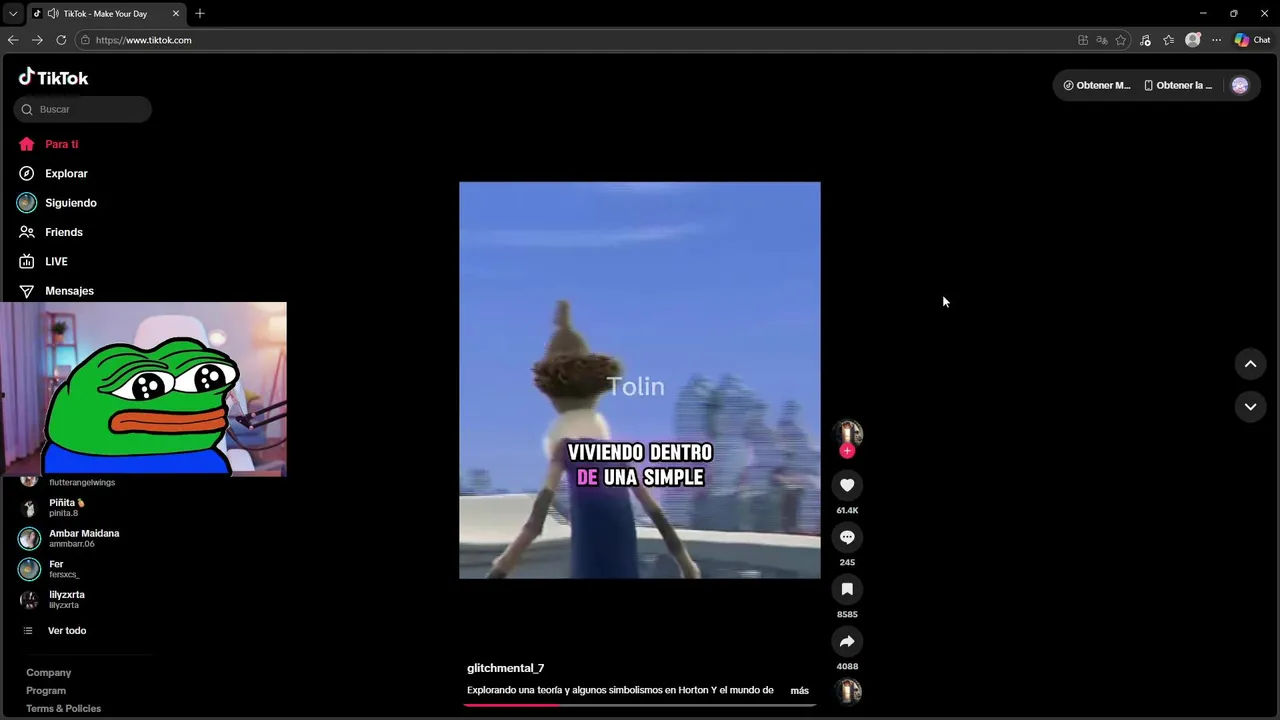This screenshot has height=720, width=1280.
Task: Click the video progress bar
Action: point(640,704)
